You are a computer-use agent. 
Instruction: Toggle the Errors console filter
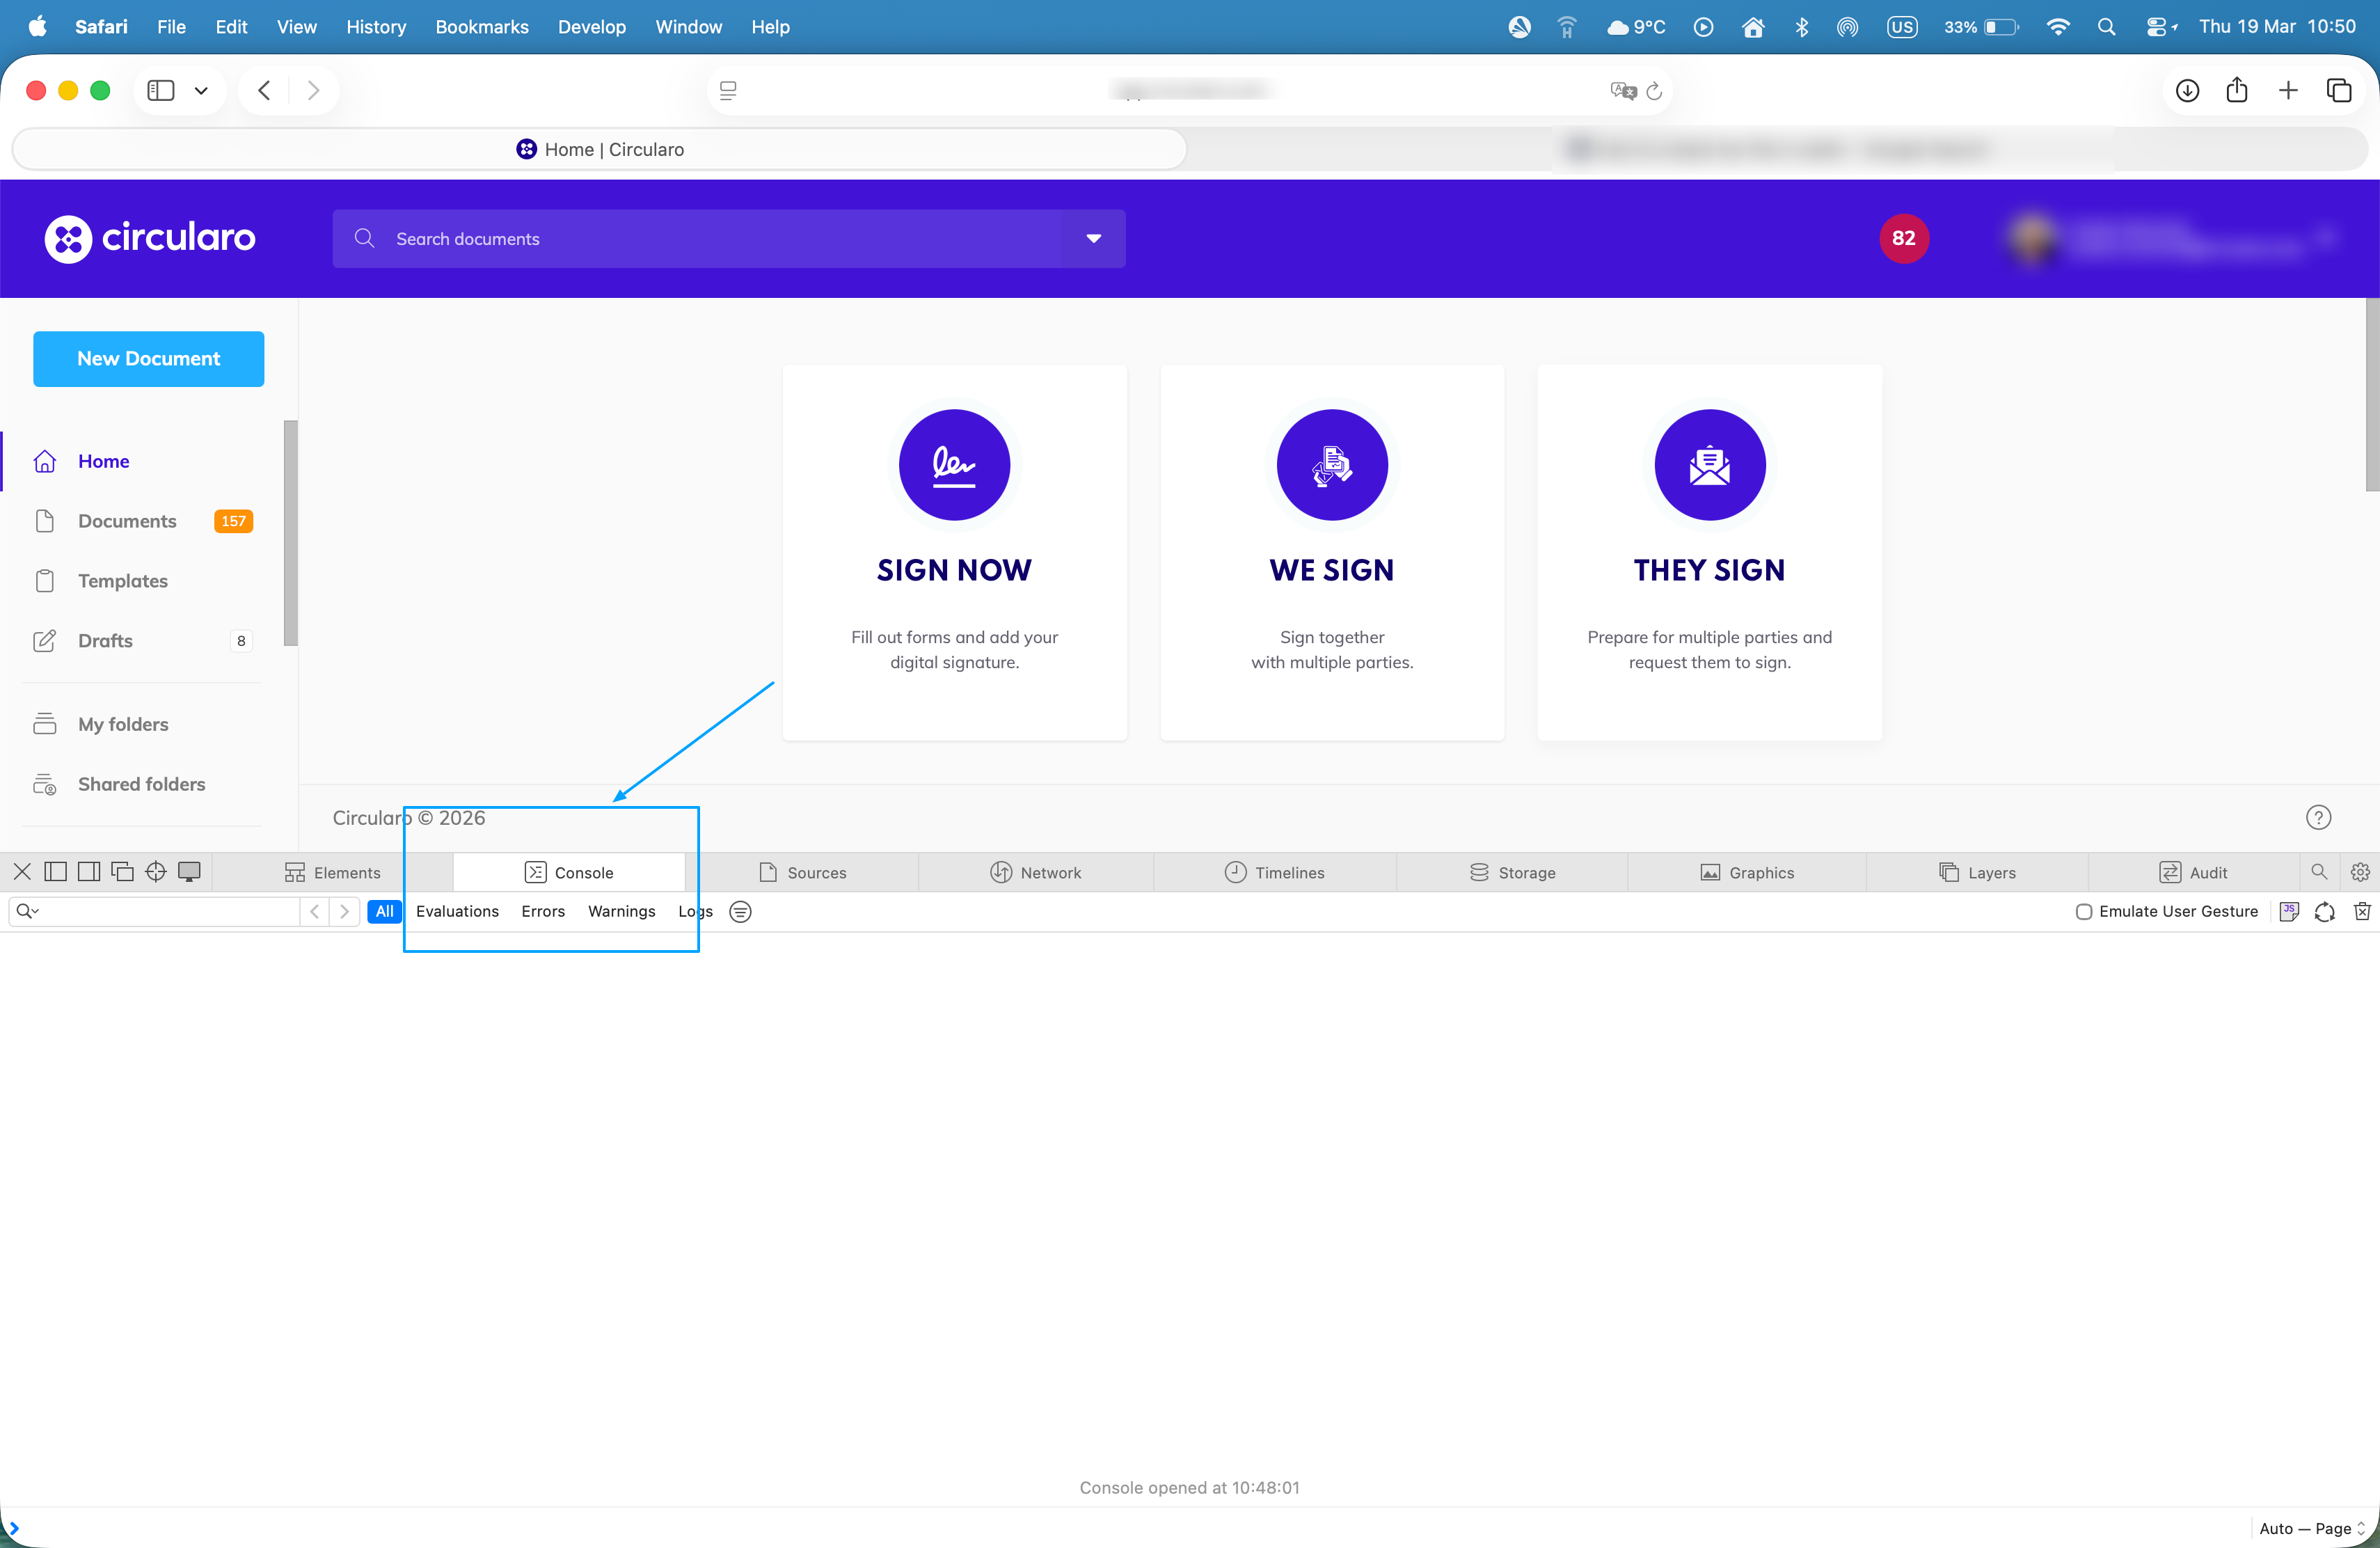[543, 911]
